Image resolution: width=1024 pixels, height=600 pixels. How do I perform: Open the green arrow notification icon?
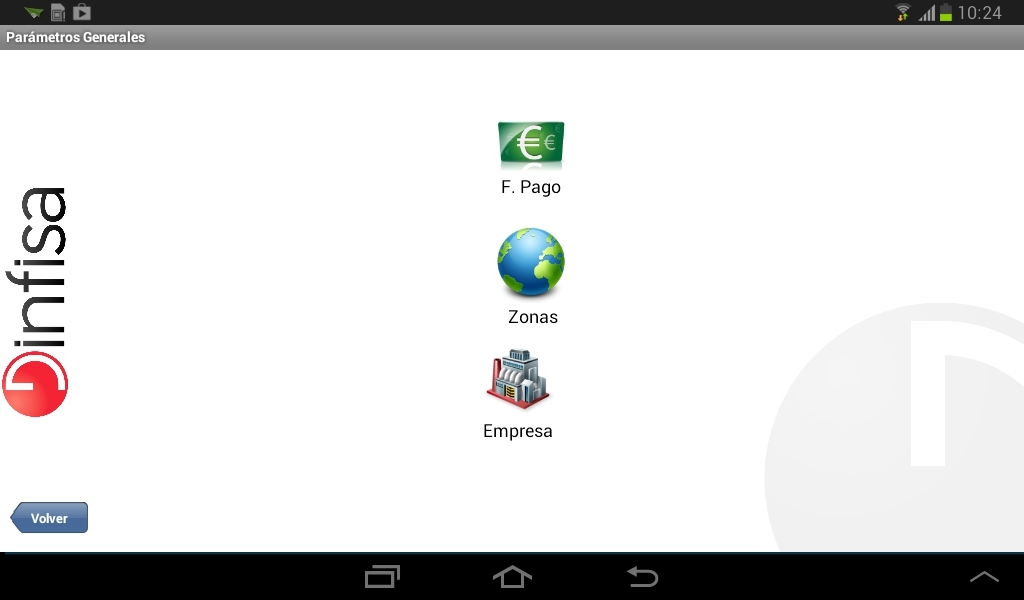33,12
